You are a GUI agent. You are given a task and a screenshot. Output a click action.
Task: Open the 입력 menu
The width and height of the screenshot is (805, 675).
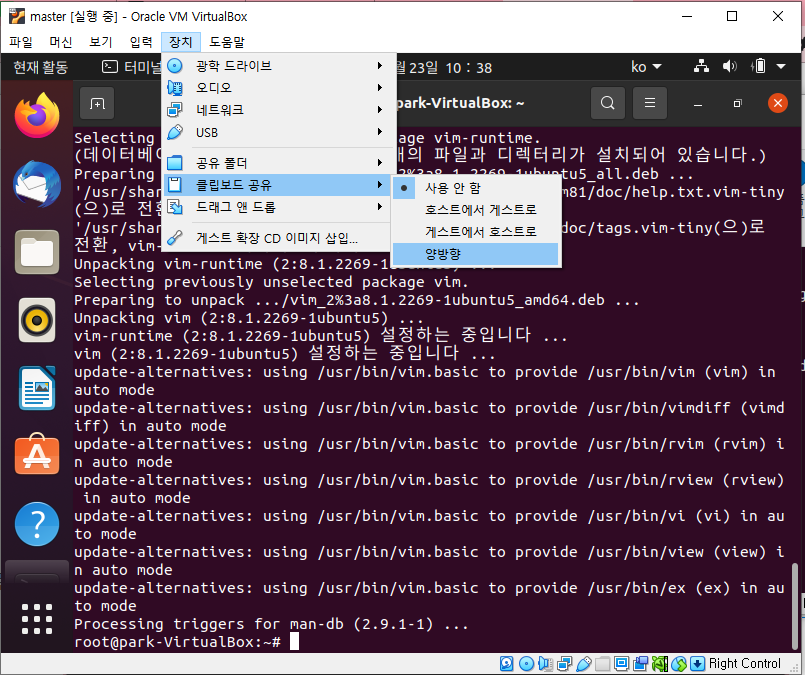[x=141, y=42]
